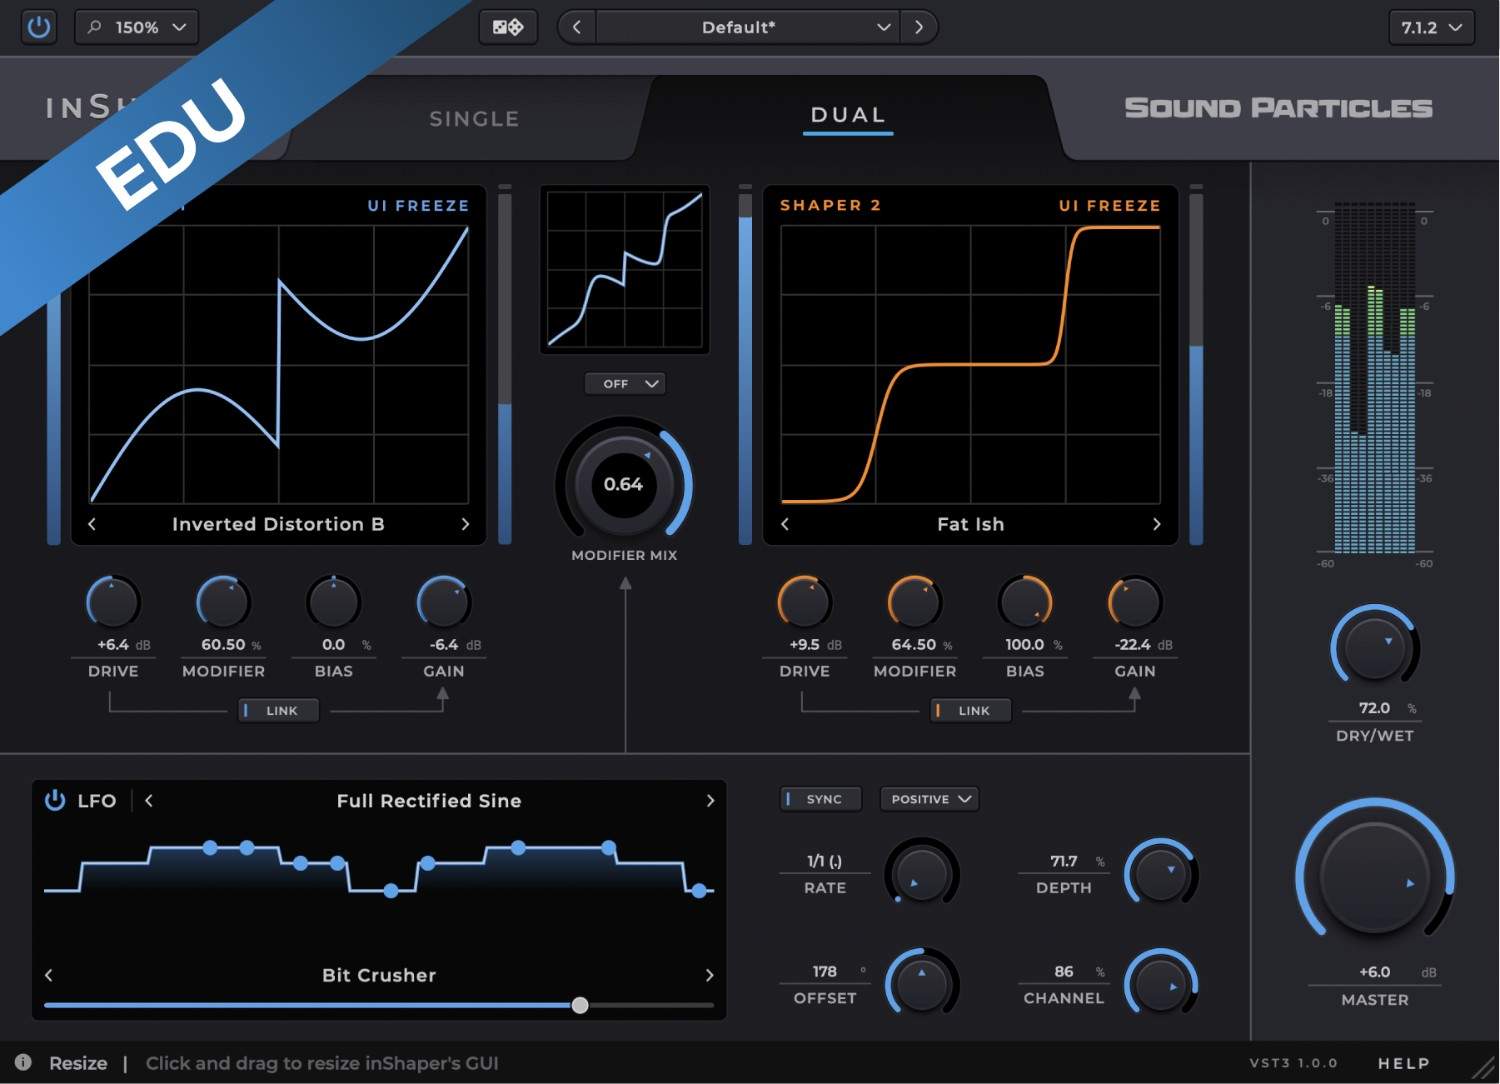Toggle the LFO SYNC button
This screenshot has width=1500, height=1084.
pyautogui.click(x=820, y=799)
